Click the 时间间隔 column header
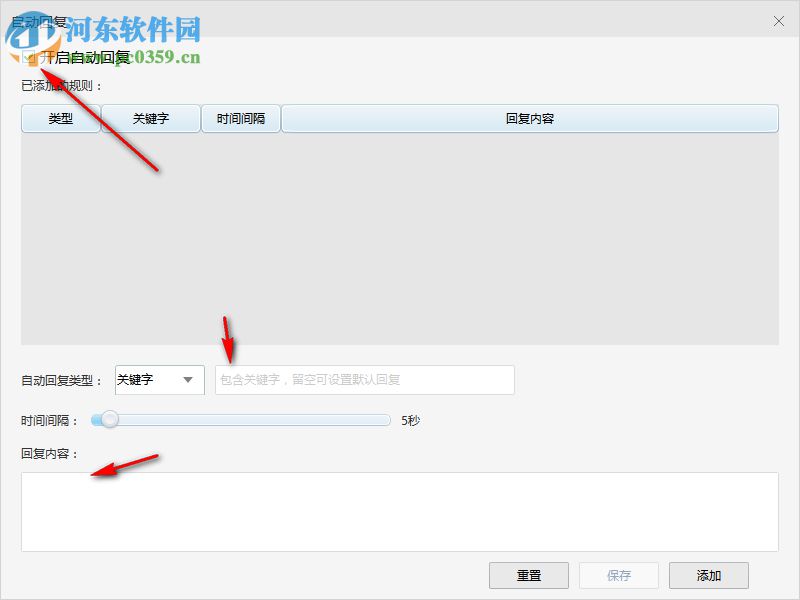Image resolution: width=800 pixels, height=600 pixels. (240, 118)
